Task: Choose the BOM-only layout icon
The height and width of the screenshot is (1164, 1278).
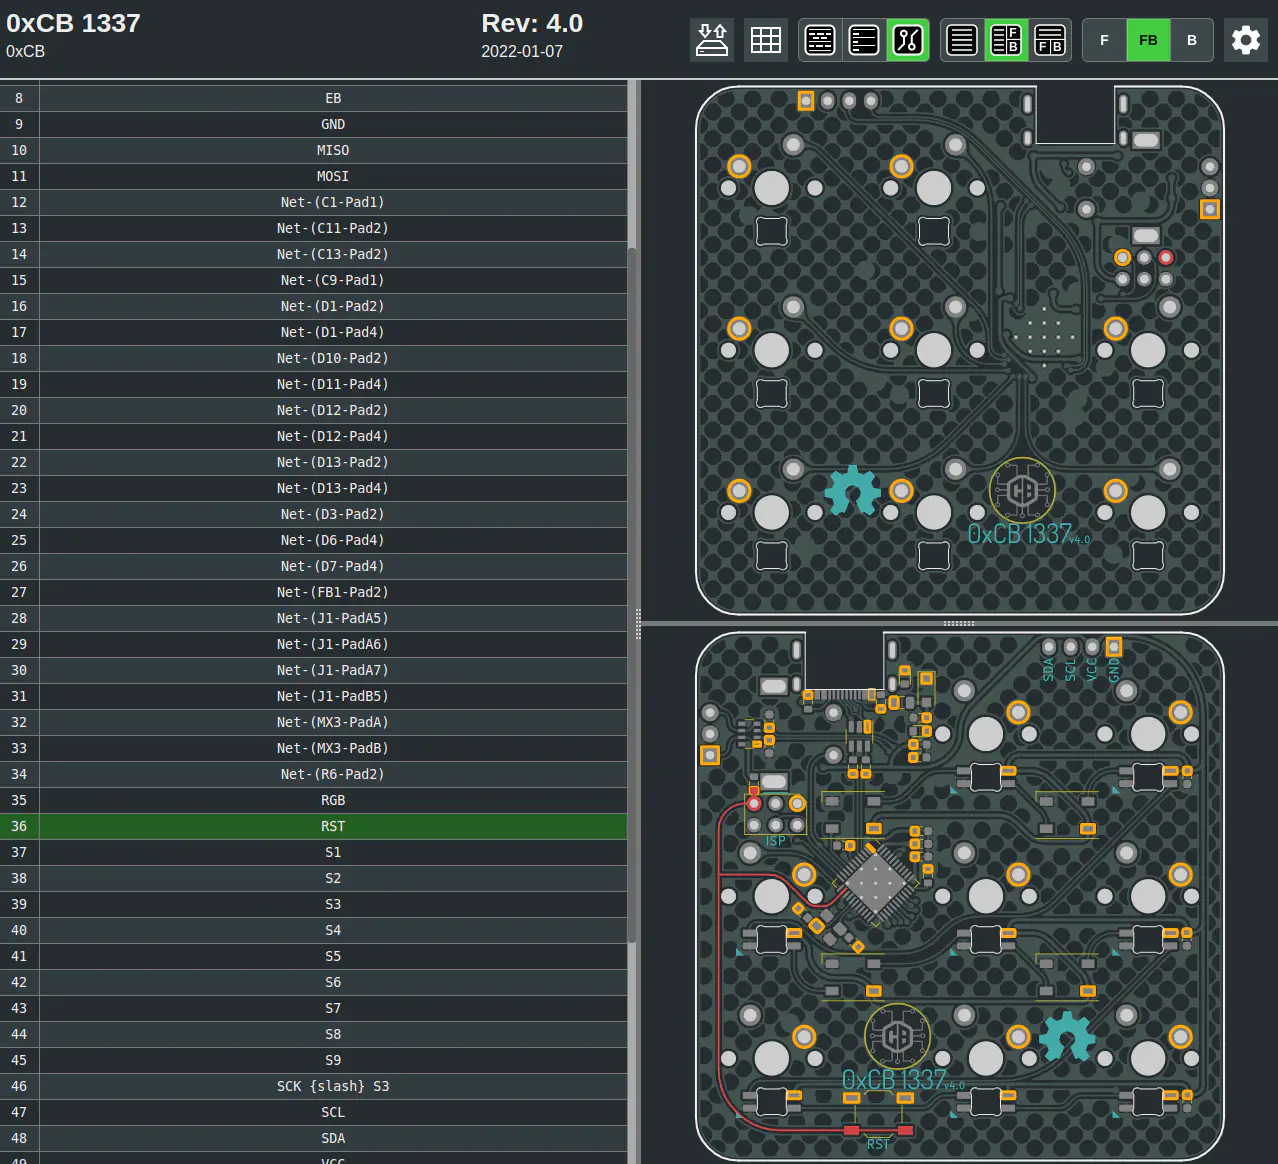Action: 962,40
